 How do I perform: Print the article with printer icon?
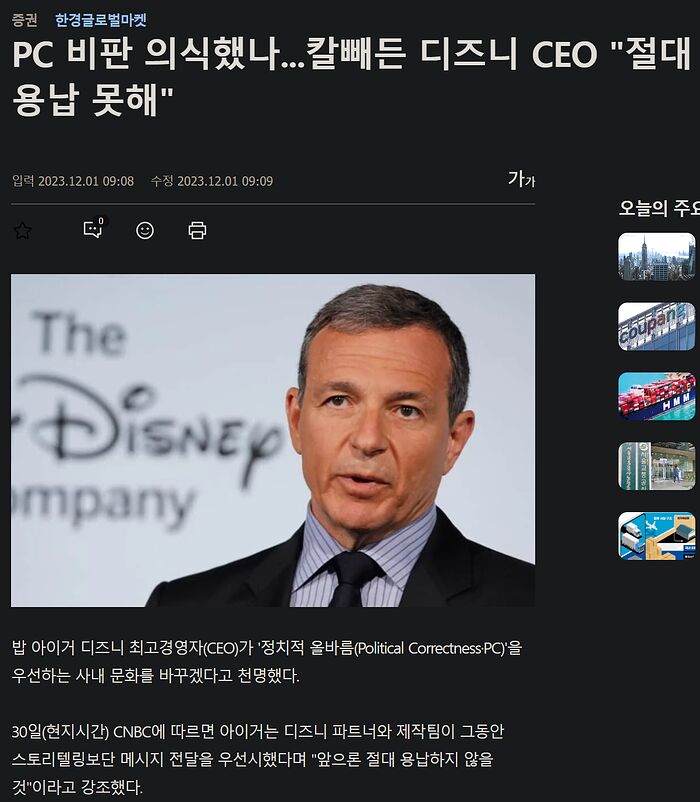[x=197, y=231]
